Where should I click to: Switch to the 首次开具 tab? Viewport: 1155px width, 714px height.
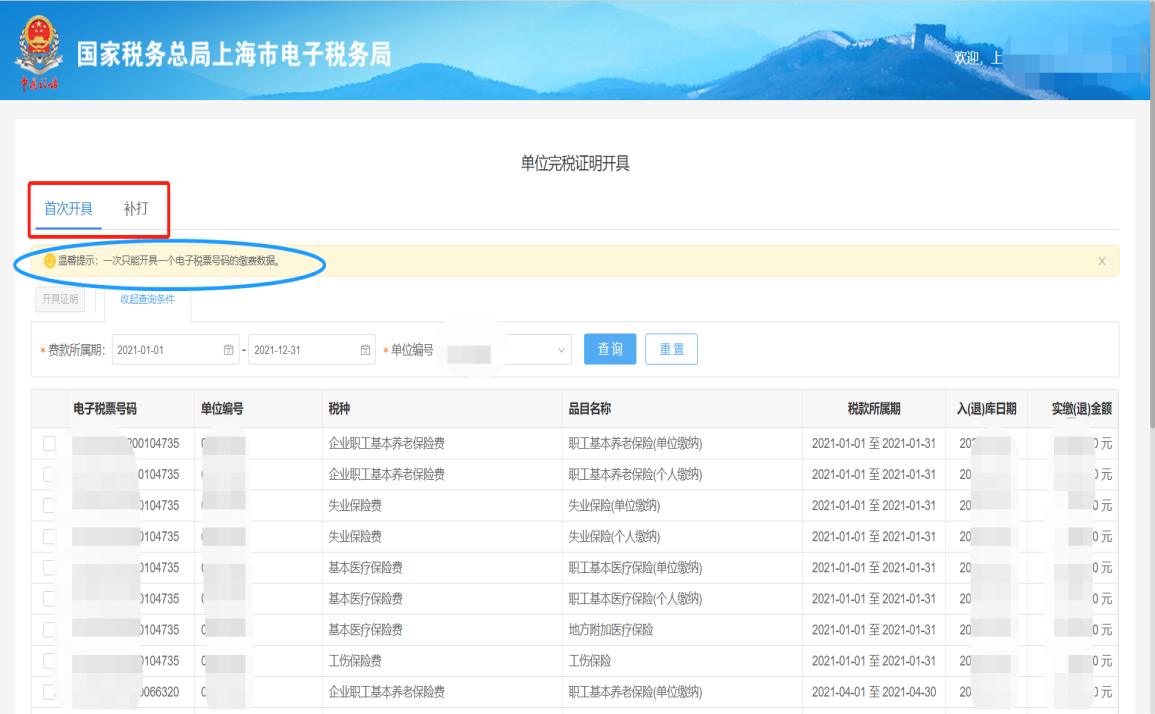(x=68, y=209)
